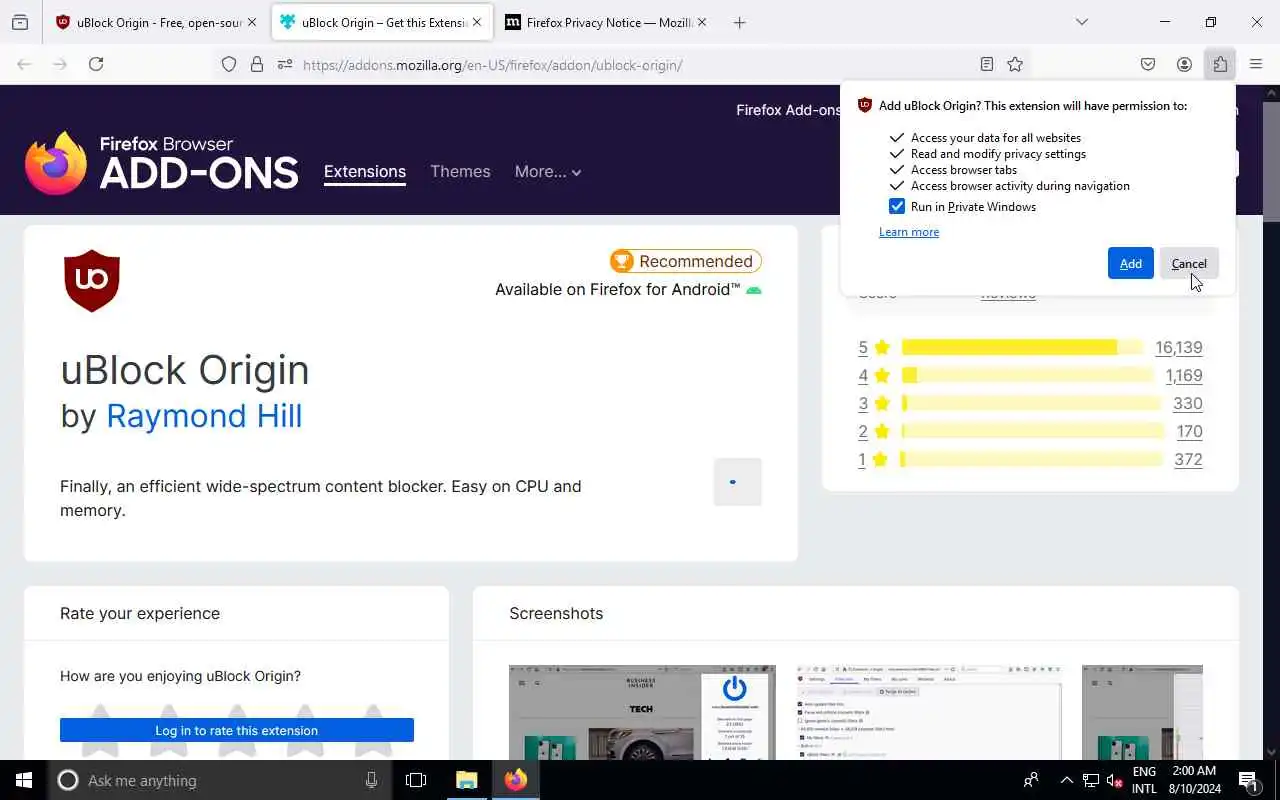Switch to Firefox Privacy Notice tab
The height and width of the screenshot is (800, 1280).
pos(606,22)
